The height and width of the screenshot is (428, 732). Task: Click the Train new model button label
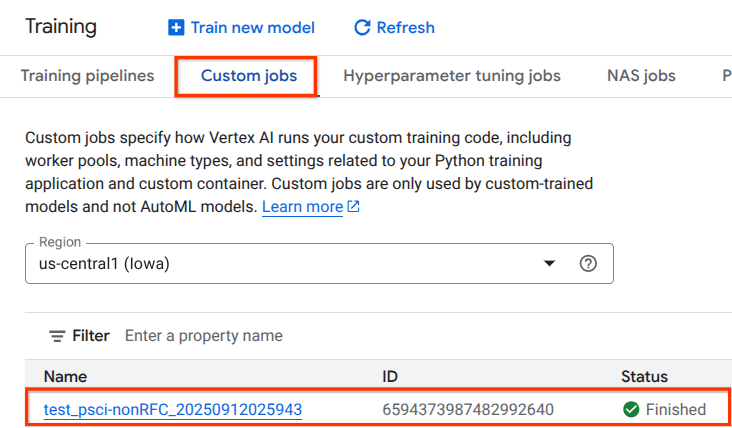coord(252,28)
